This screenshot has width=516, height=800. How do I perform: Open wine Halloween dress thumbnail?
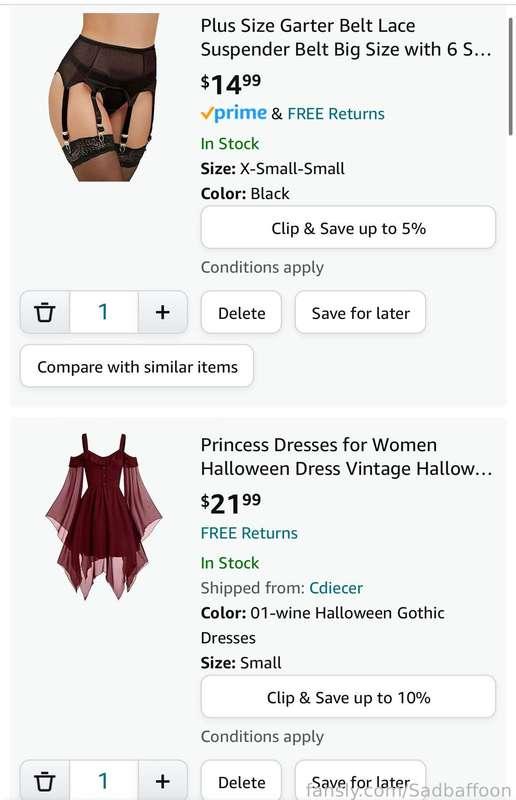click(x=104, y=516)
